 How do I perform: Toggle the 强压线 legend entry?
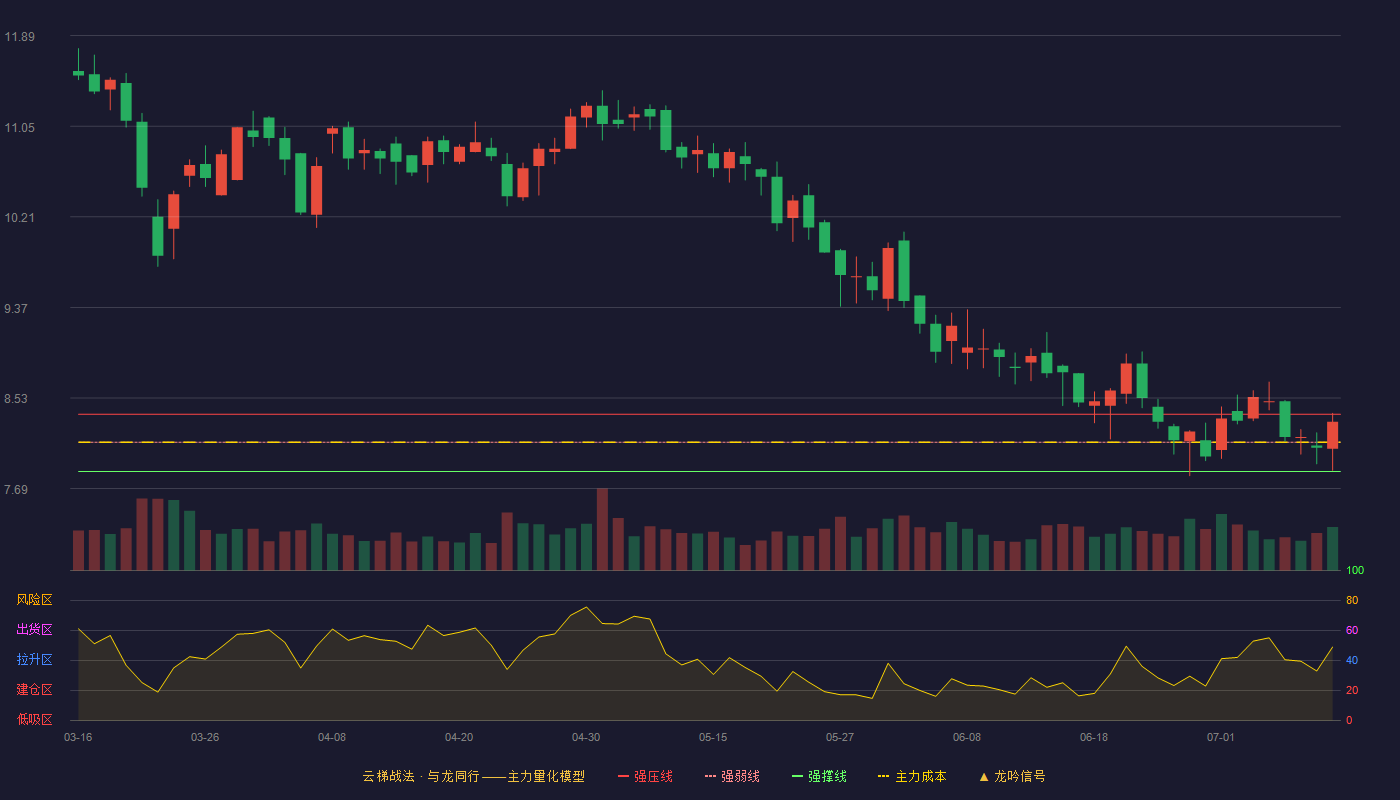645,776
